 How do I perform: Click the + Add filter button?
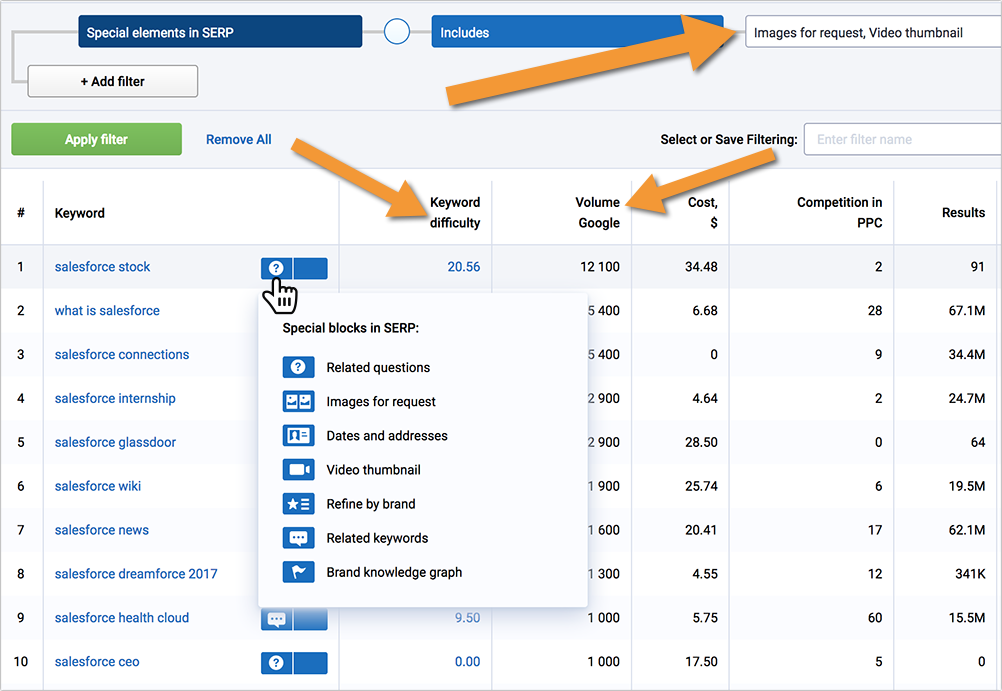tap(112, 81)
